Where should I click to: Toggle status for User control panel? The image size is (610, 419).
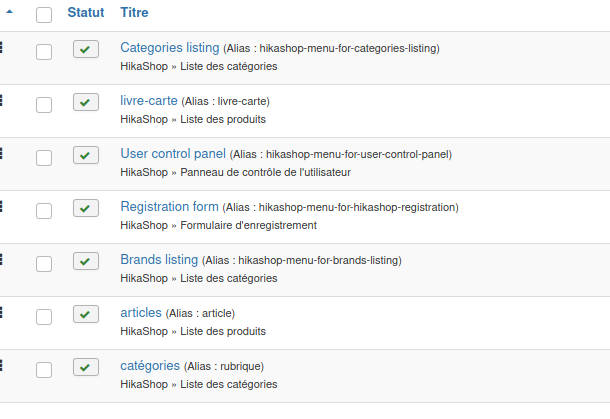86,156
